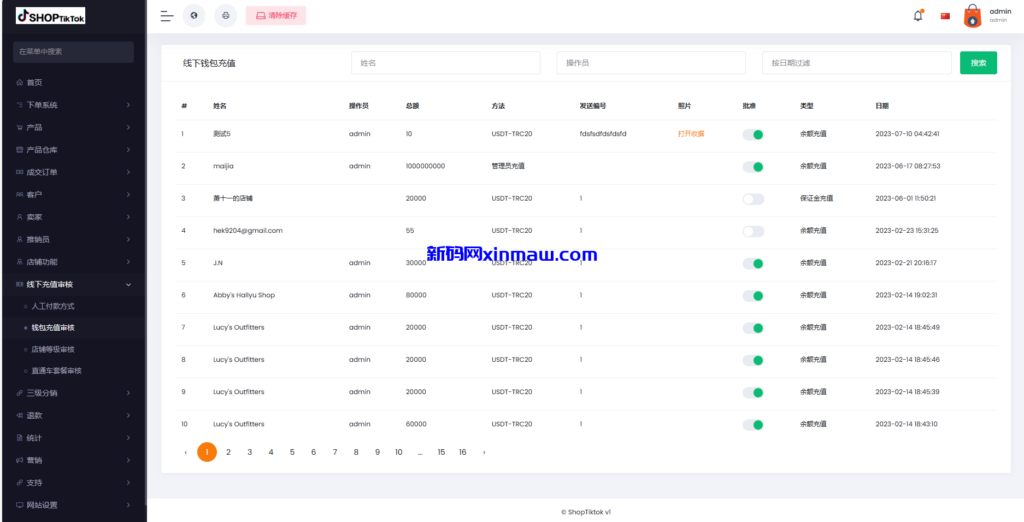Click the icon beside 推销员

(x=20, y=240)
